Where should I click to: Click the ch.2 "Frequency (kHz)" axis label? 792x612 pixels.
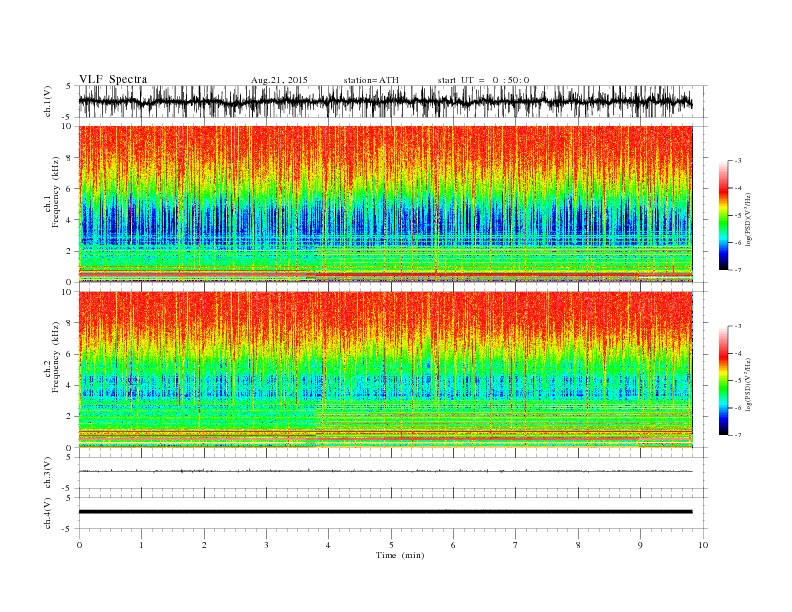pos(56,356)
